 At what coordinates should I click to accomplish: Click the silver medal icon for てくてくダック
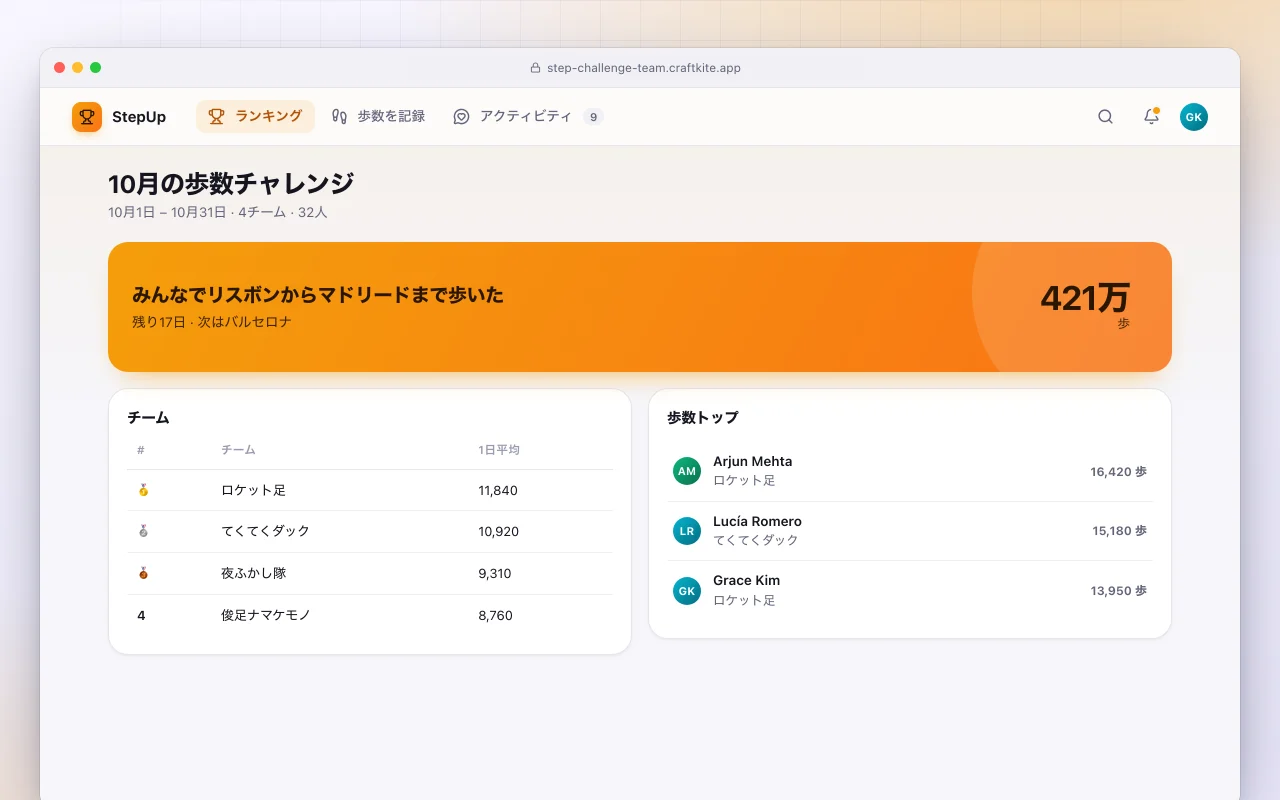(143, 532)
